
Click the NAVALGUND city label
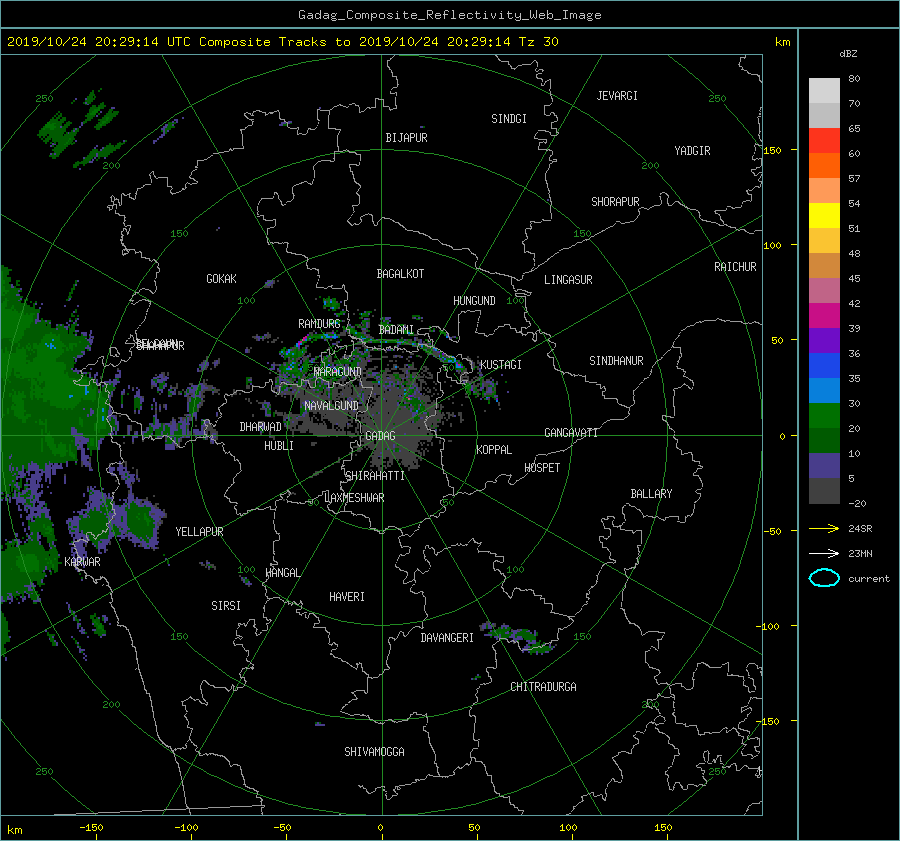click(331, 406)
